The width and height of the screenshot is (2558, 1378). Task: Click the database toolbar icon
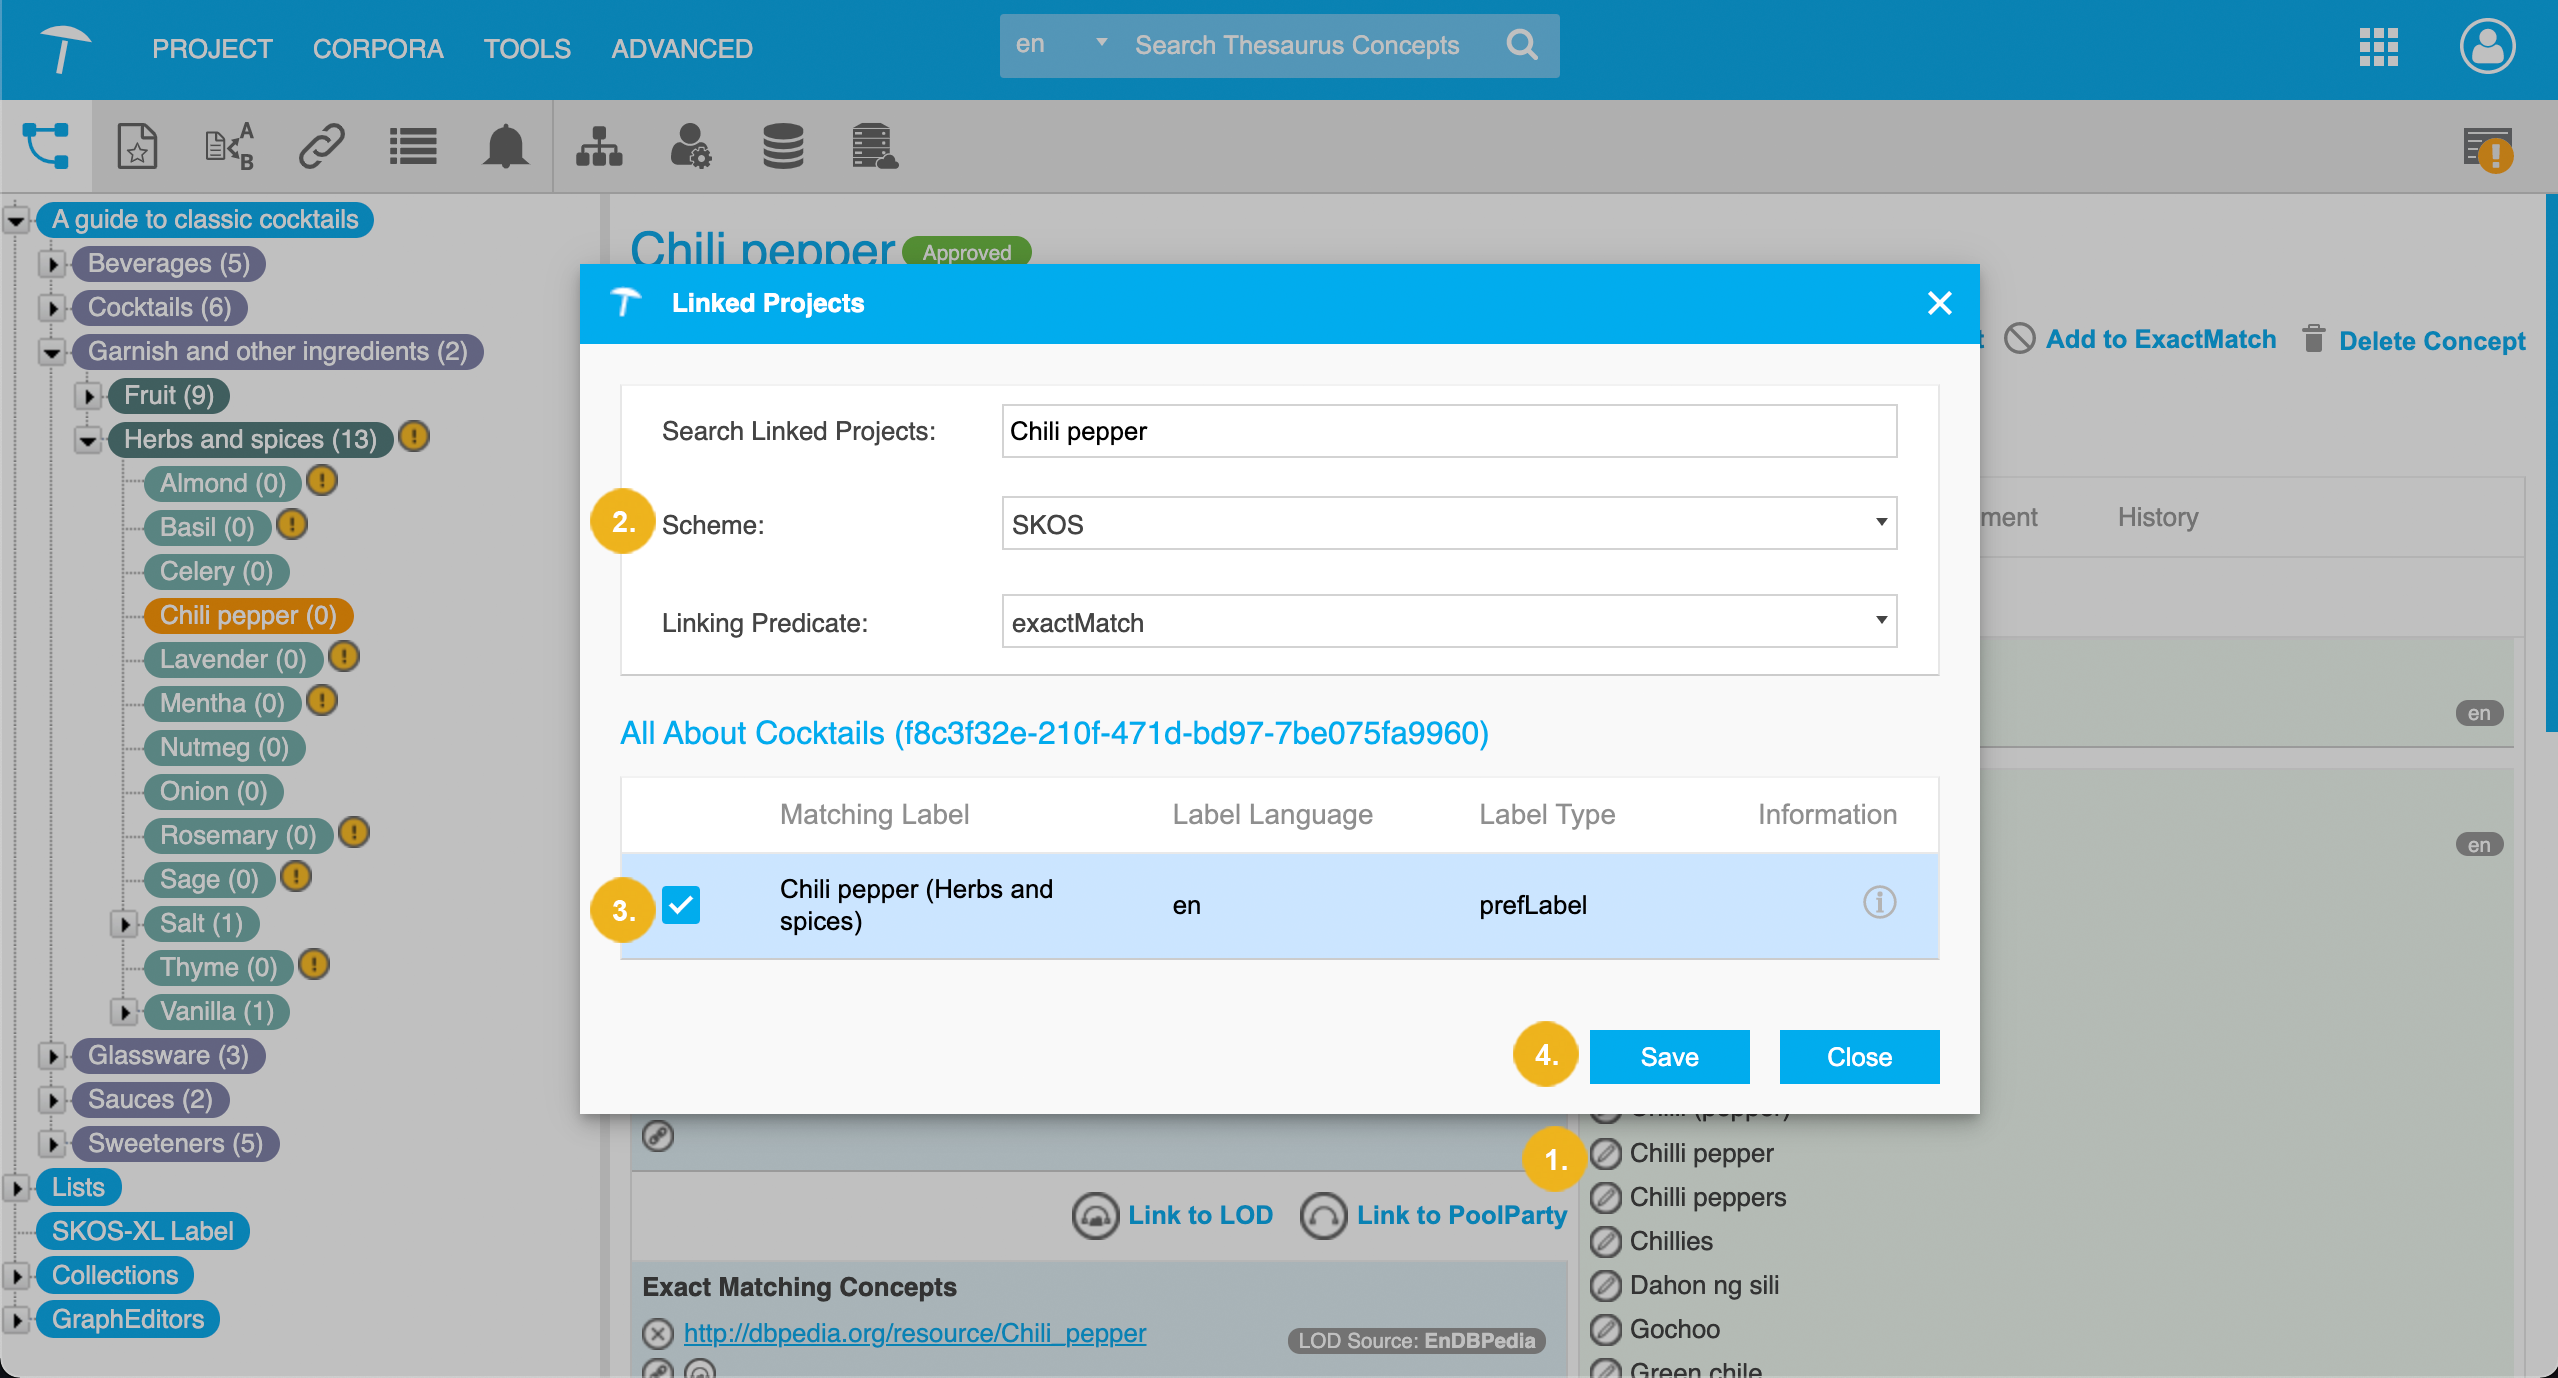click(x=784, y=146)
